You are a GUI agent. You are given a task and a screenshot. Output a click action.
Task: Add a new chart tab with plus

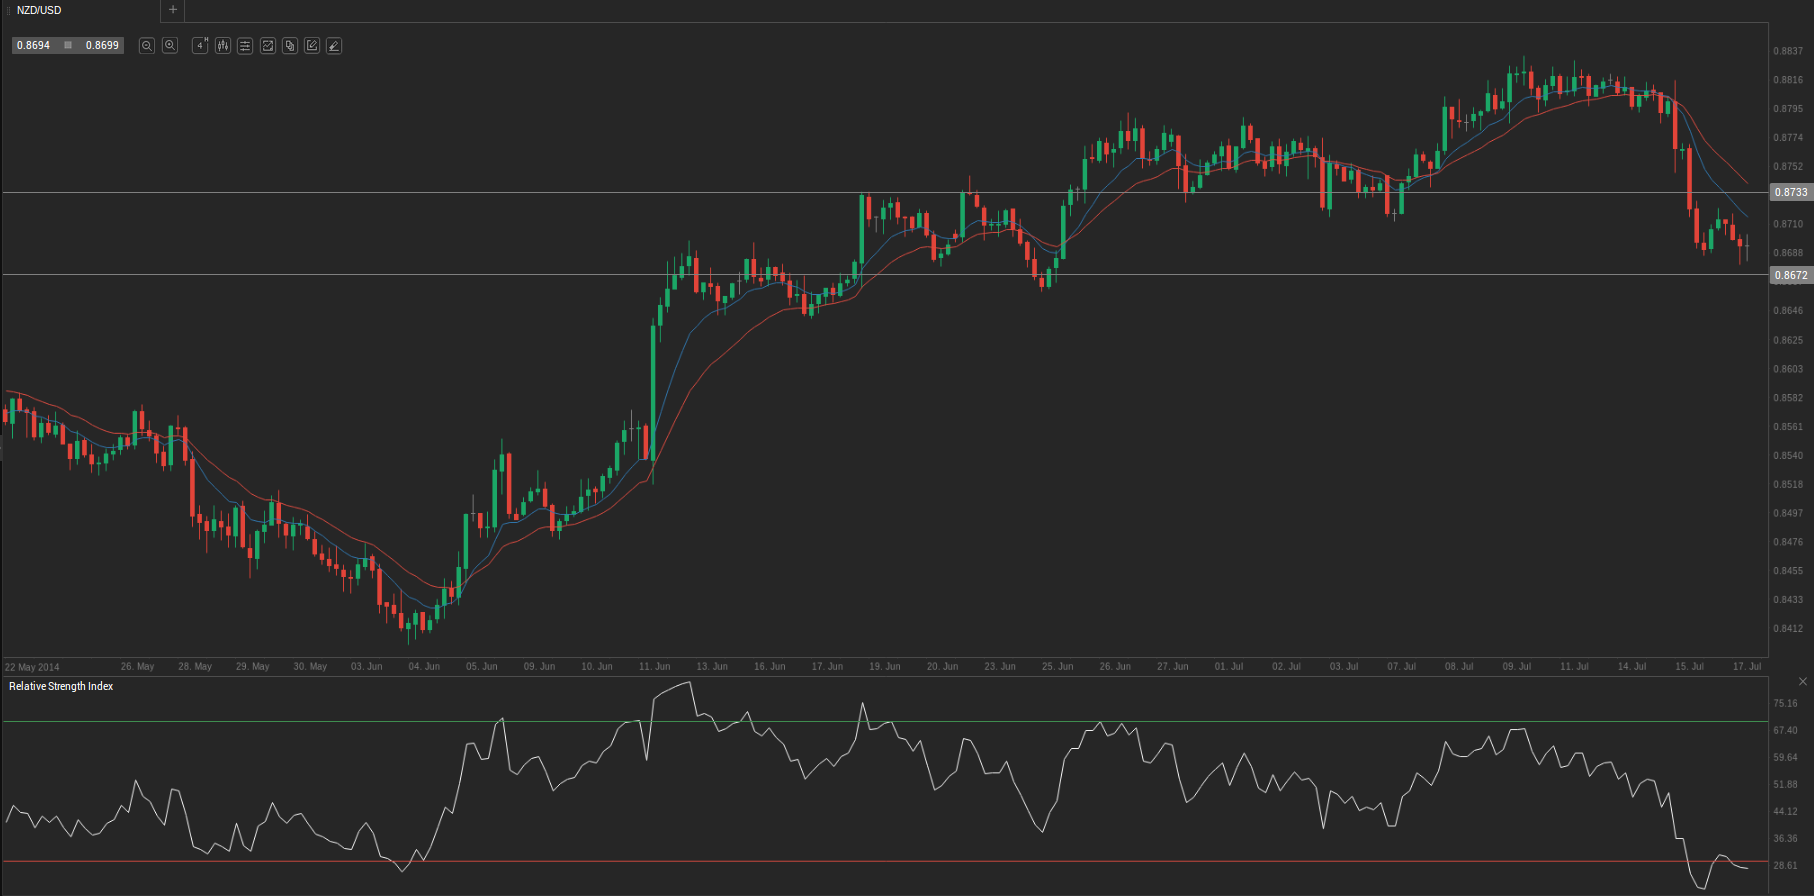tap(173, 10)
